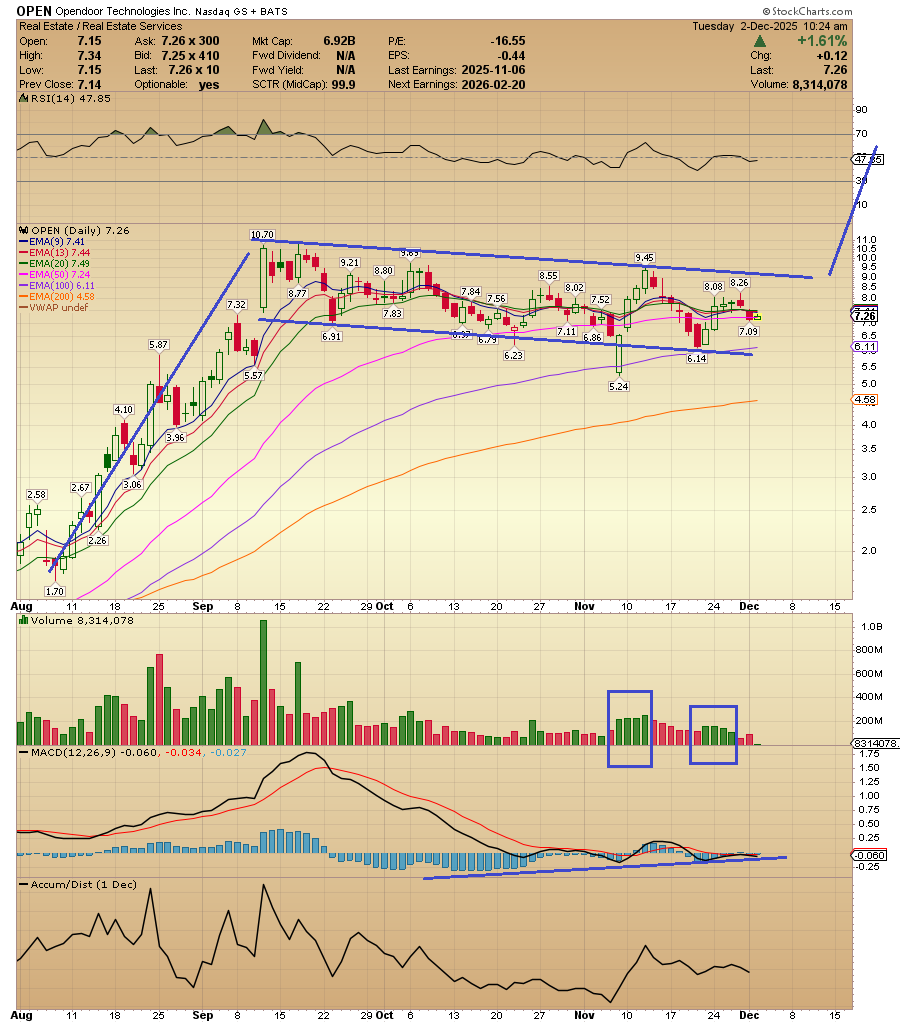Click the 6.23 price label
This screenshot has height=1023, width=900.
(x=514, y=356)
